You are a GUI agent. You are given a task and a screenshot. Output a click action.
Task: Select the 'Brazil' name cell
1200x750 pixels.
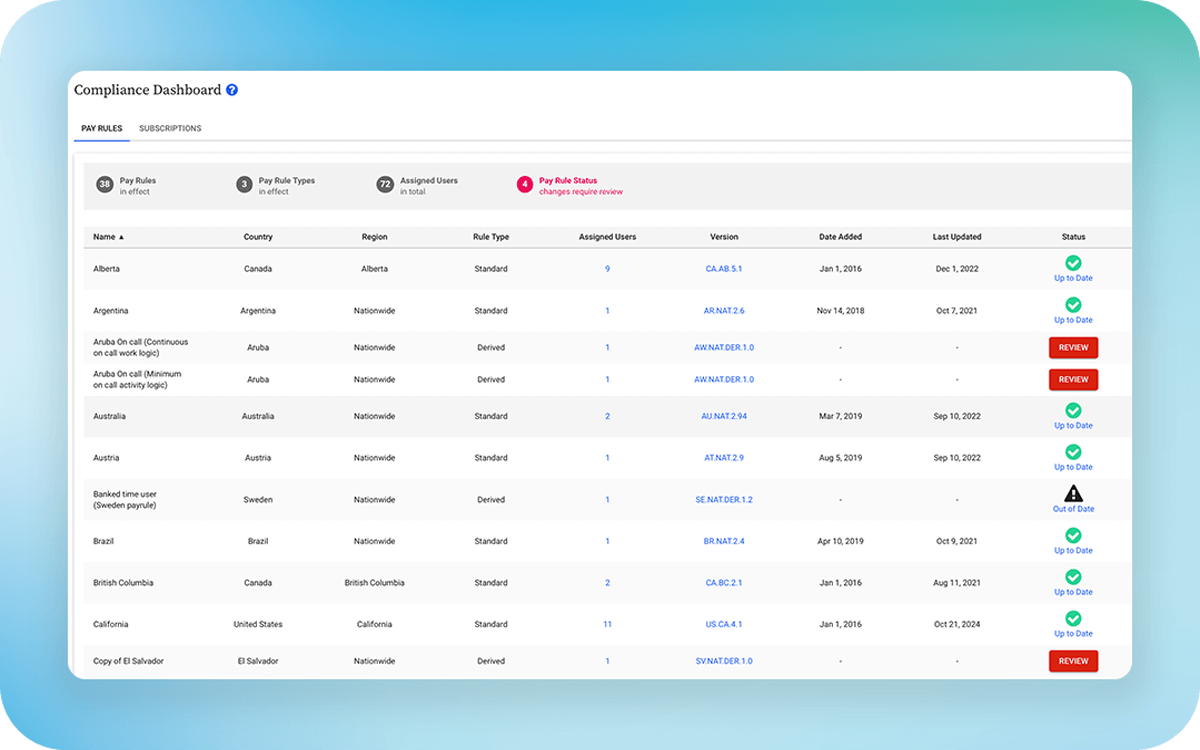pos(104,542)
